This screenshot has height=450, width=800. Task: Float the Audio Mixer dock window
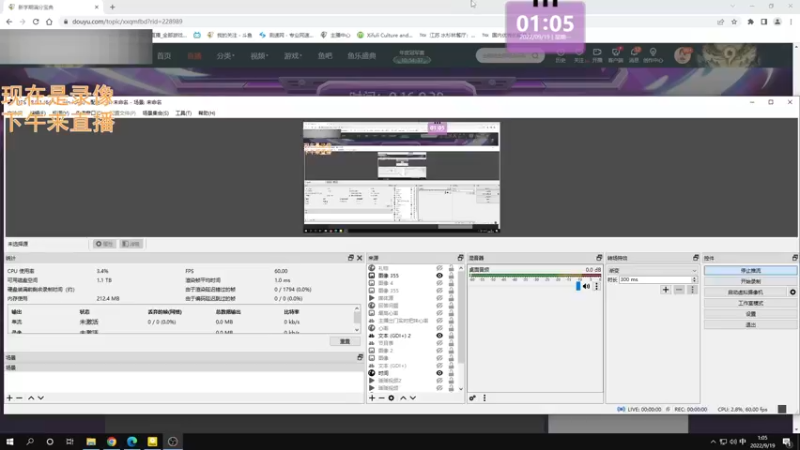pyautogui.click(x=599, y=258)
